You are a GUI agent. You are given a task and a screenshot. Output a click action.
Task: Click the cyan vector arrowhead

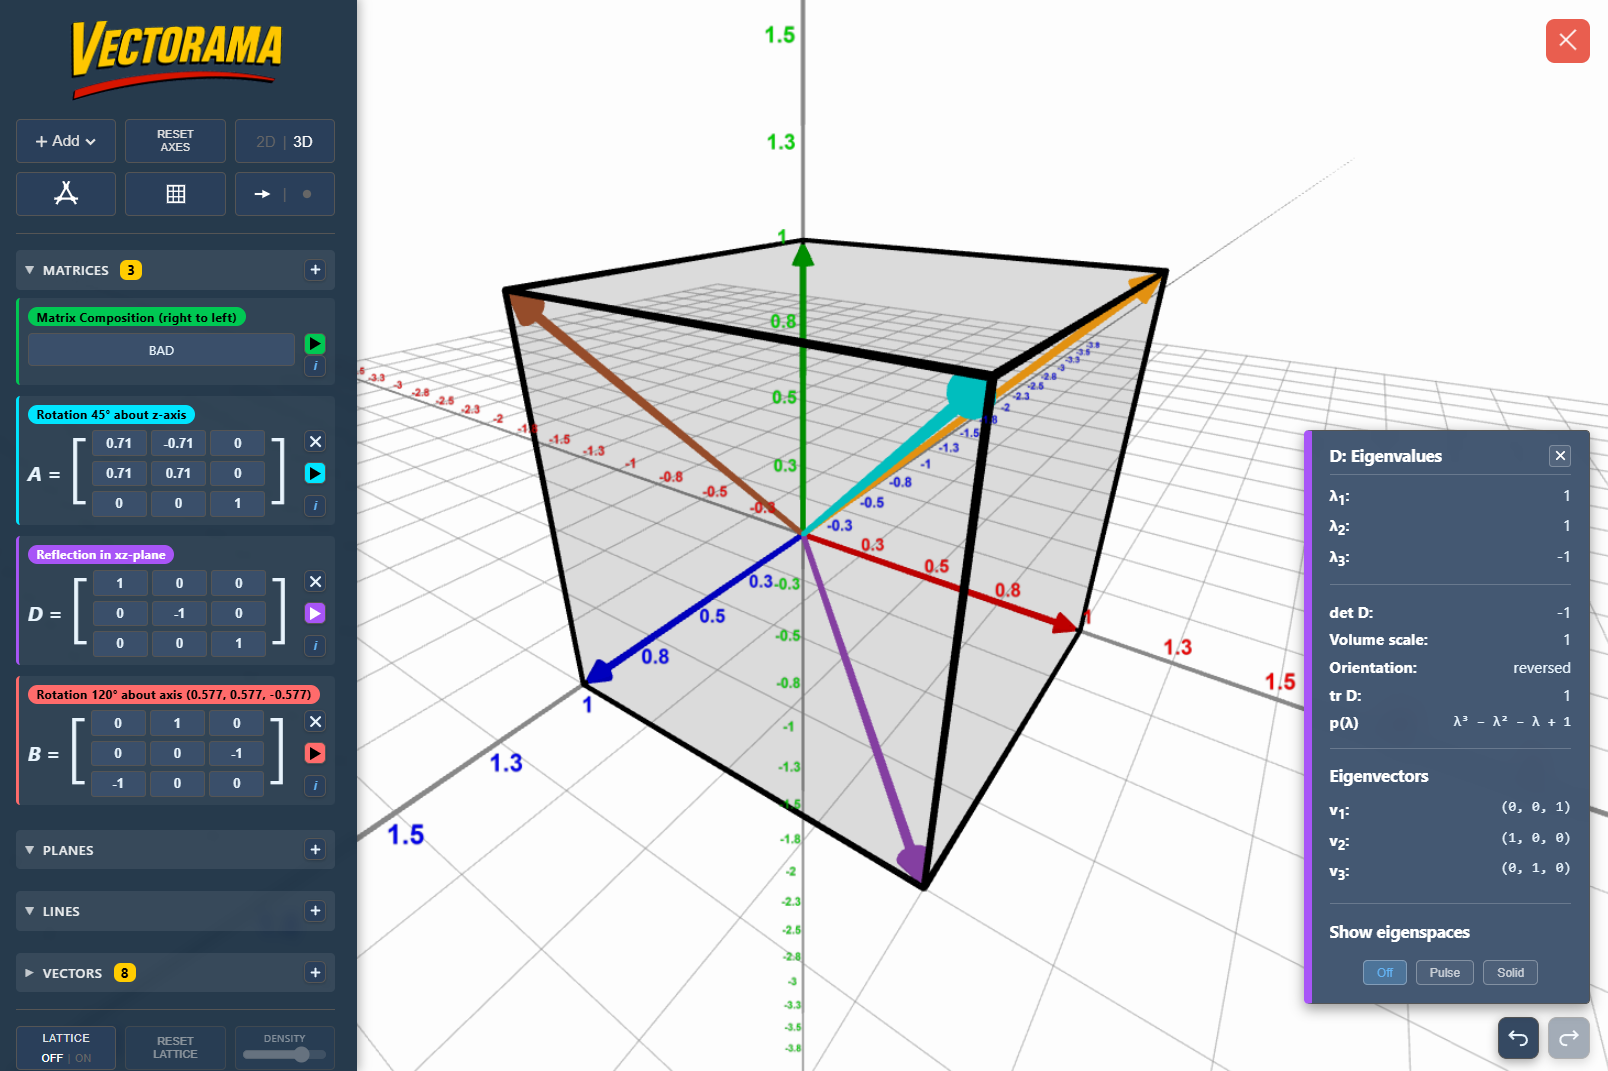tap(968, 395)
